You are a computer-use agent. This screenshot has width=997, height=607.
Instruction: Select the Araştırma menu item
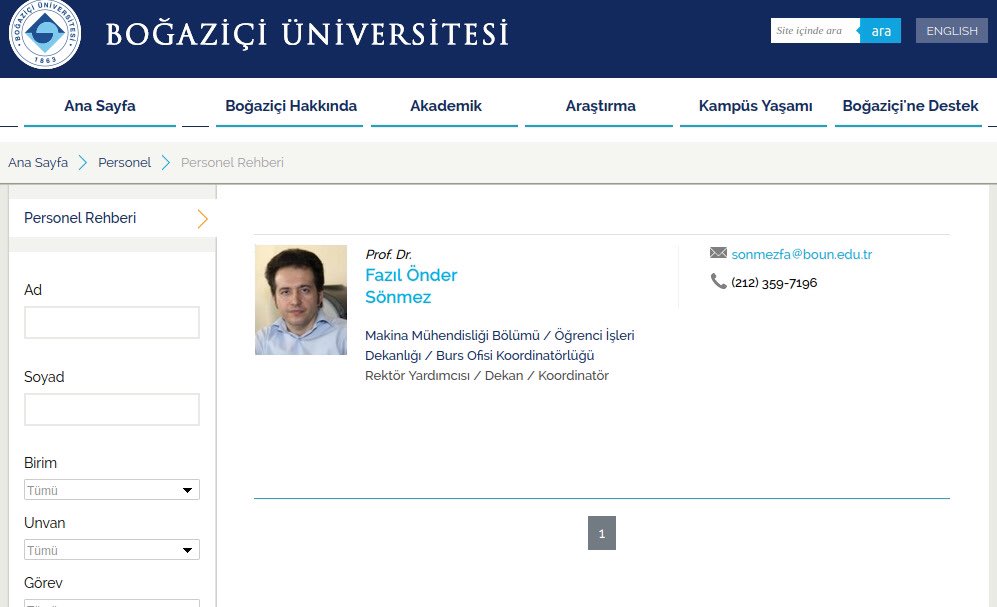coord(600,106)
